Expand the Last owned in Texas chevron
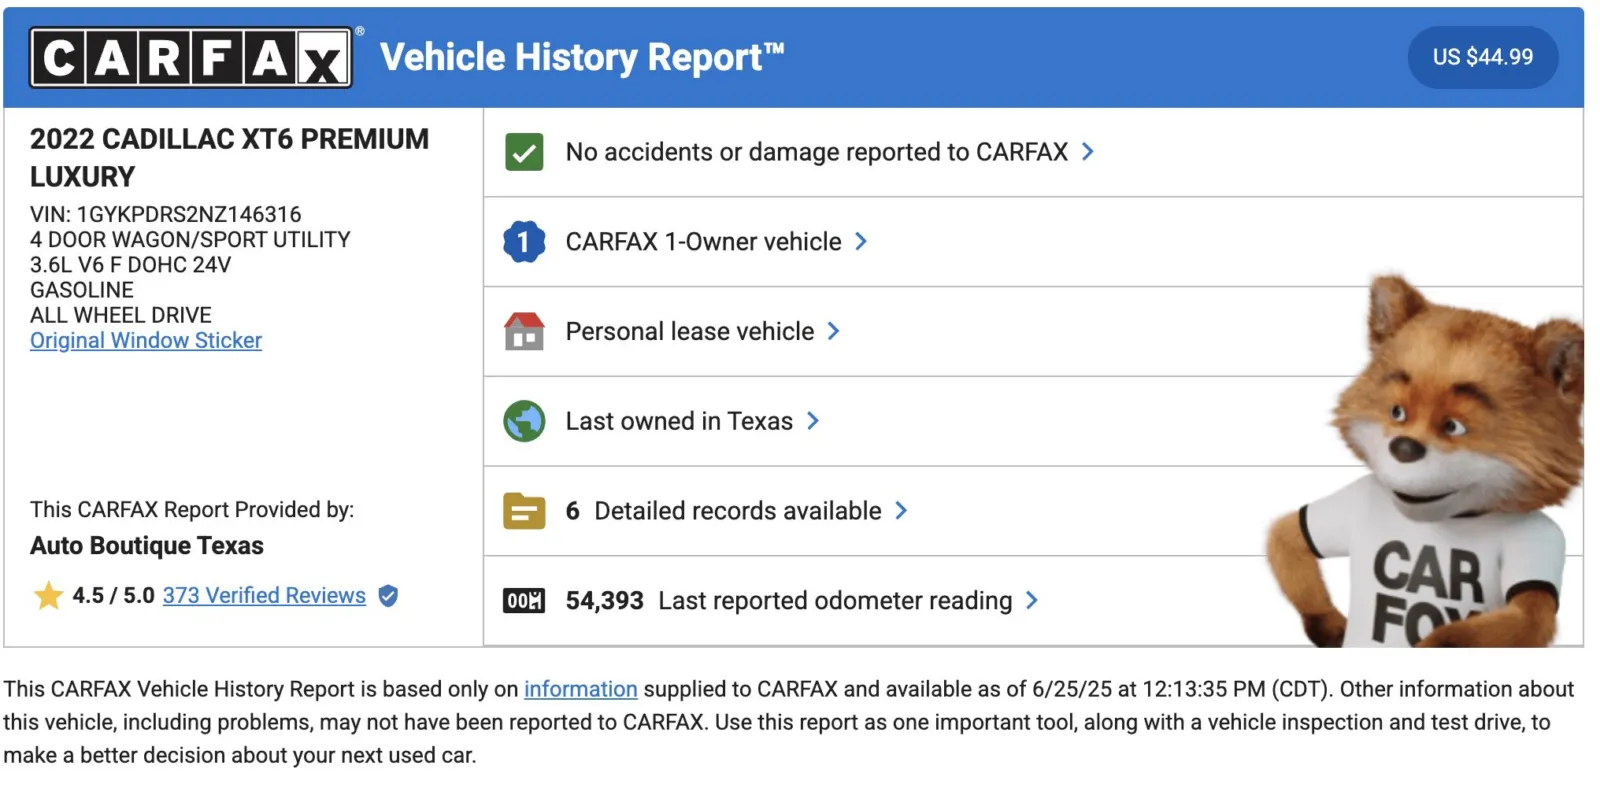Image resolution: width=1600 pixels, height=795 pixels. click(813, 421)
